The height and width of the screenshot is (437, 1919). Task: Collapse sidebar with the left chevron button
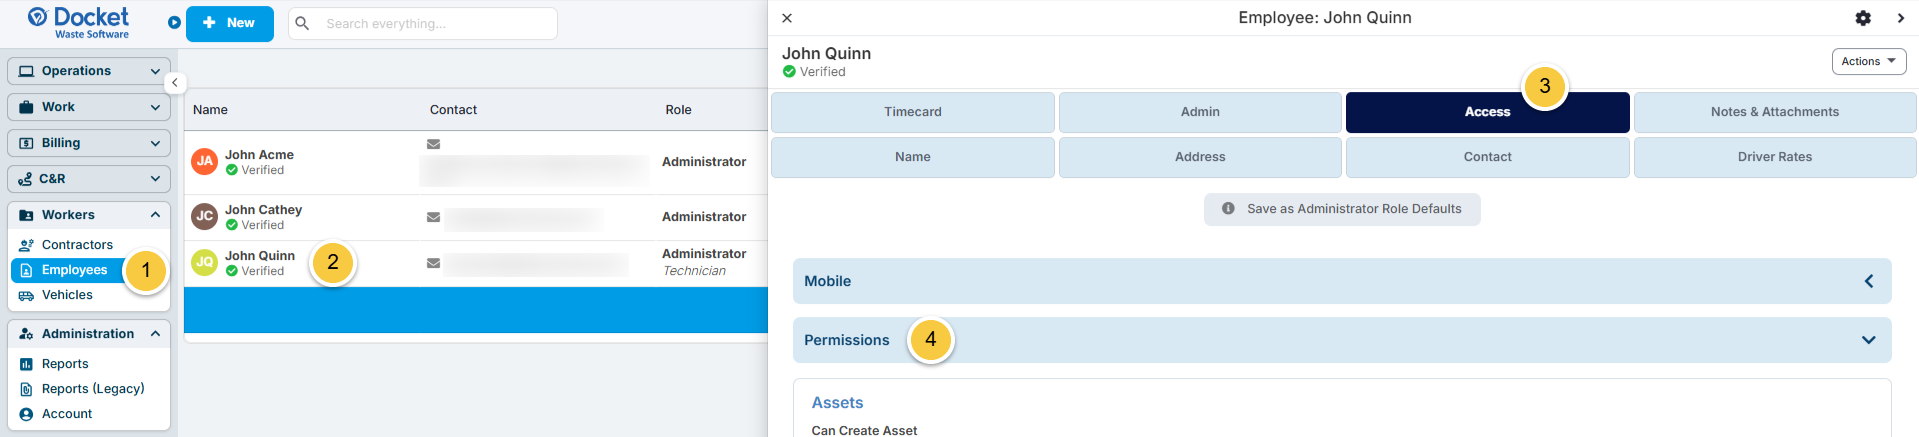pyautogui.click(x=174, y=83)
